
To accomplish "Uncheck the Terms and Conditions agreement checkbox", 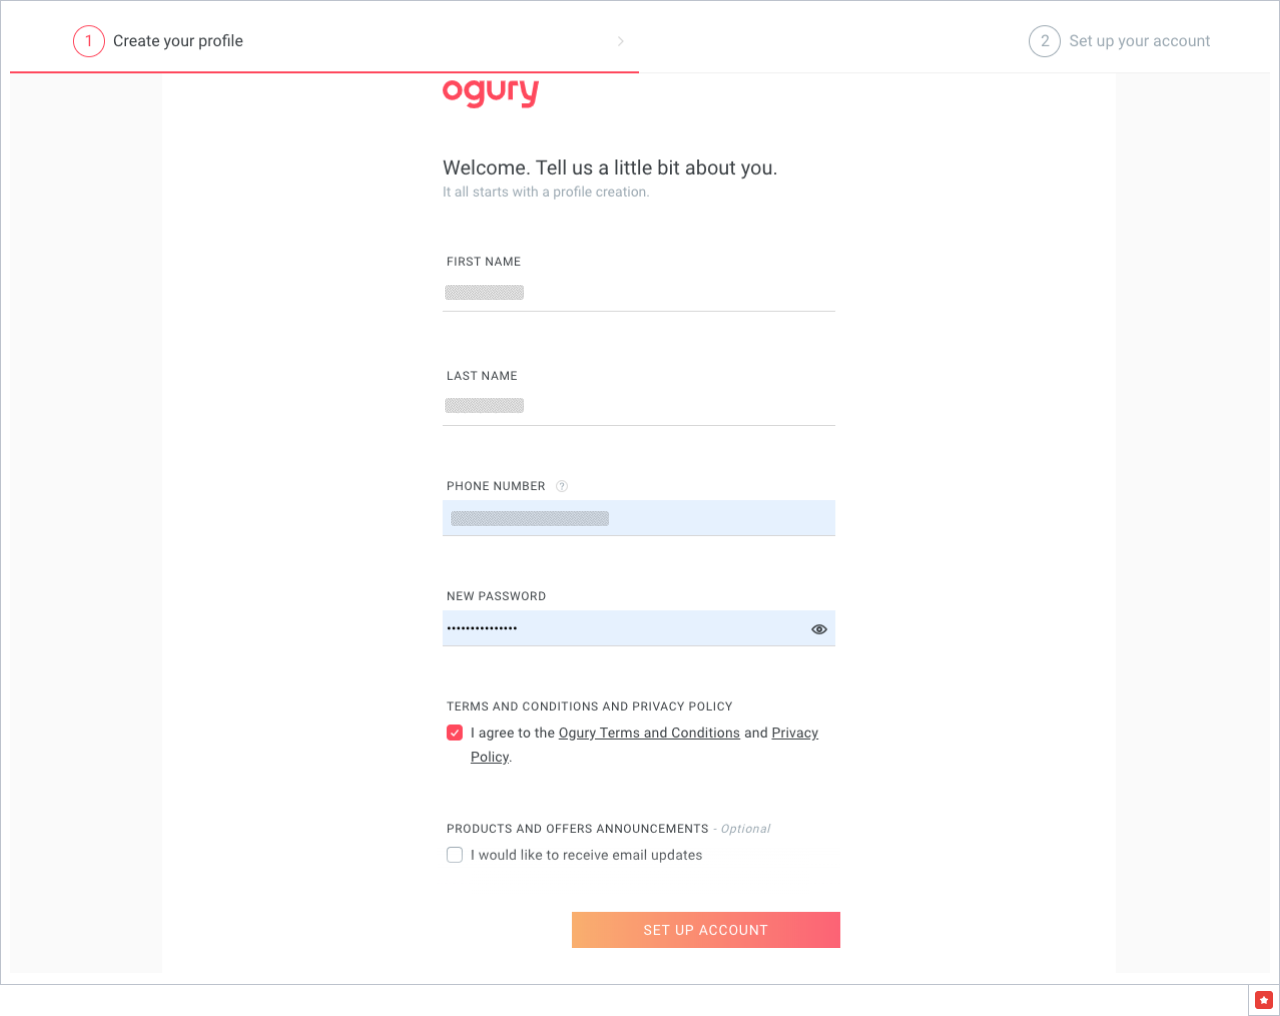I will [455, 732].
